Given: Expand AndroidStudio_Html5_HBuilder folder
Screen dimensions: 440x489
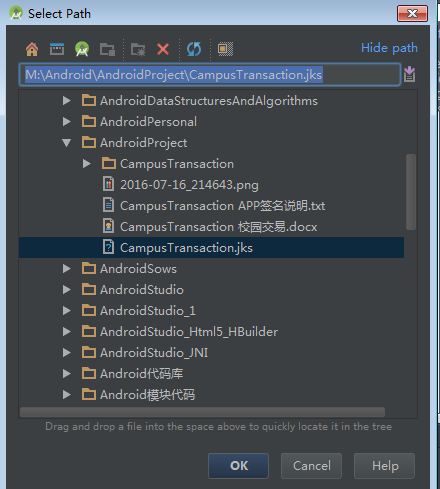Looking at the screenshot, I should [67, 331].
